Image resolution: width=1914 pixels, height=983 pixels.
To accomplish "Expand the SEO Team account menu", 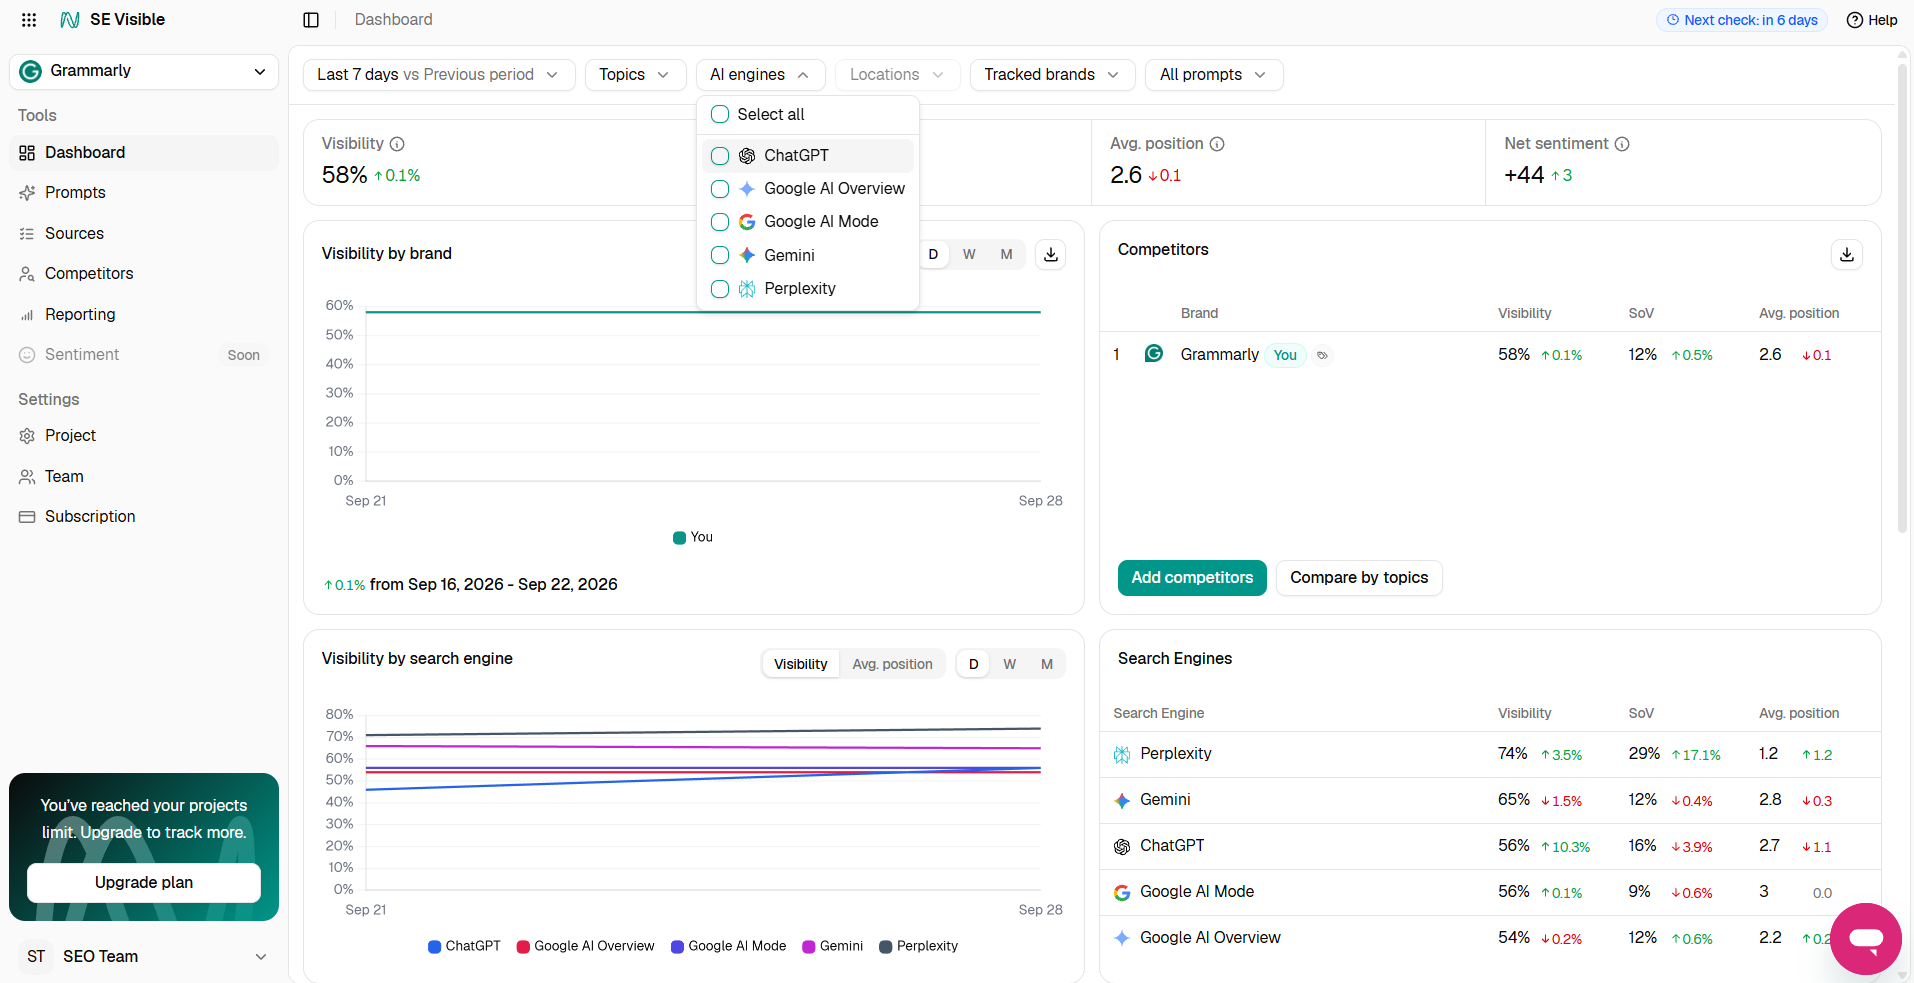I will click(144, 956).
